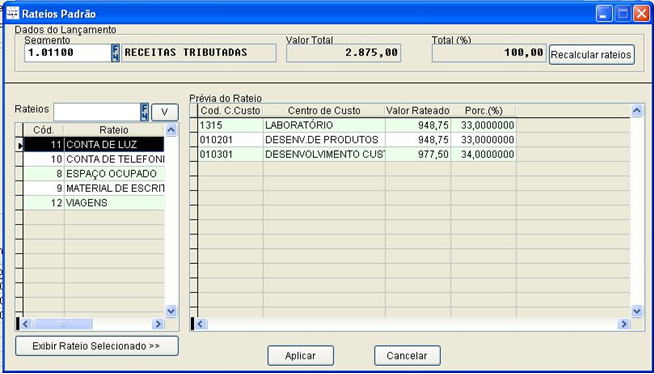
Task: Select the CONTA DE TELEFONE rateio row
Action: coord(94,159)
